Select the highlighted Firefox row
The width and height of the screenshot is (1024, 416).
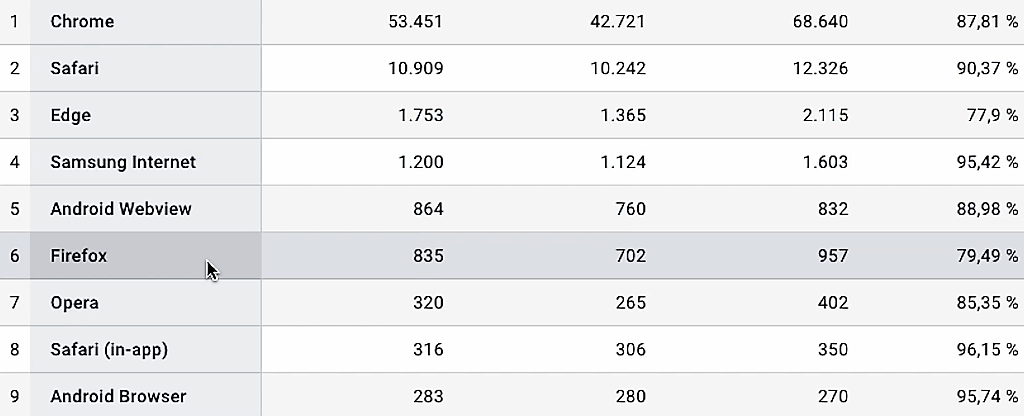click(x=512, y=255)
